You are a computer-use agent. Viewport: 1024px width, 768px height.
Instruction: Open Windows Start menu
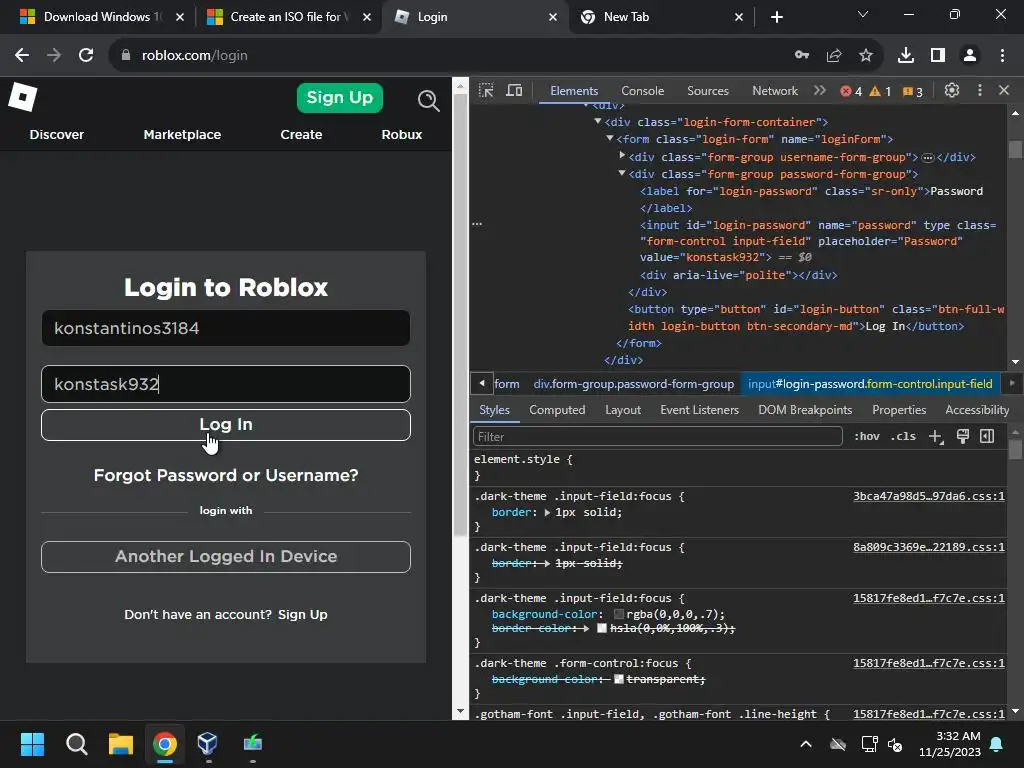(33, 744)
